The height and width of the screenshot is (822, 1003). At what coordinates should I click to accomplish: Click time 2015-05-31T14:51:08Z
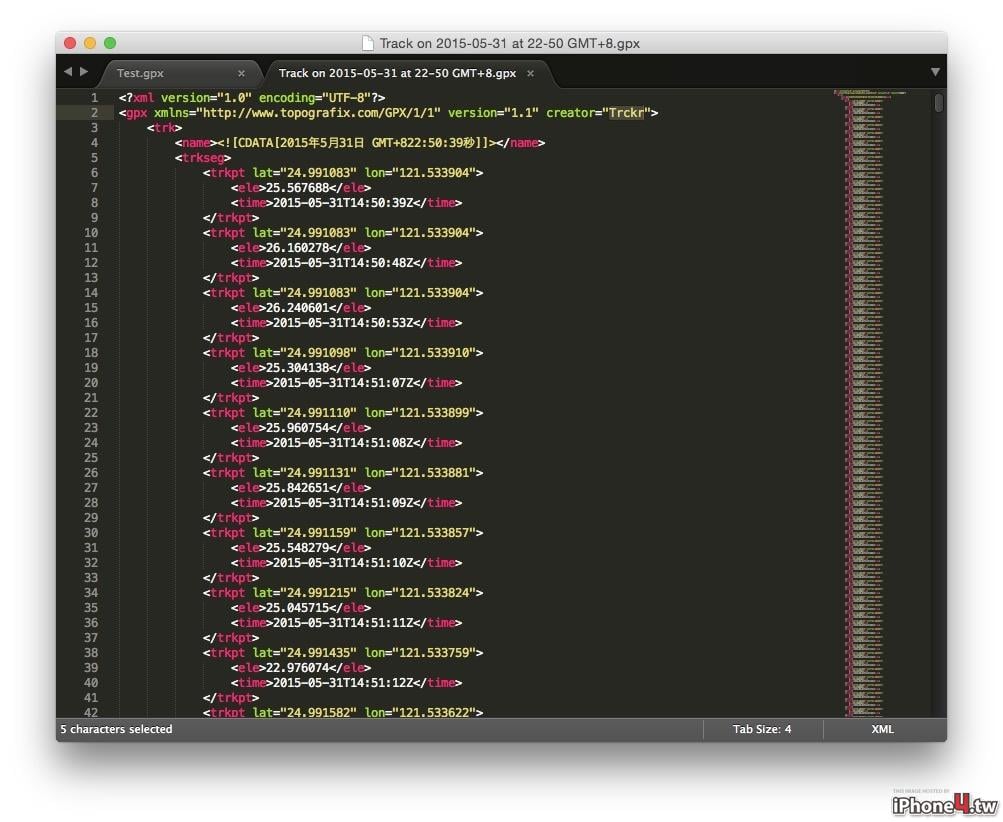343,443
